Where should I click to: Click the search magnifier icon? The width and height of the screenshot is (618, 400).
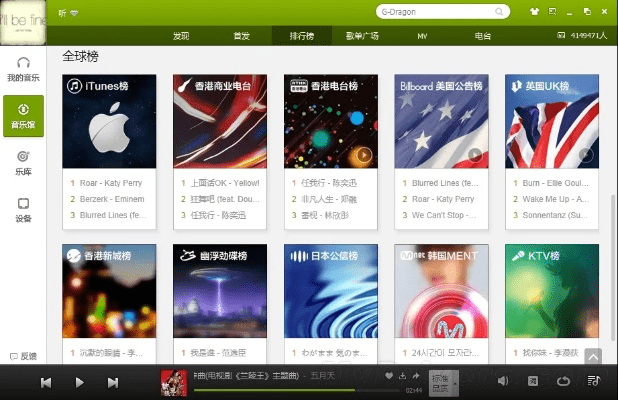(499, 12)
